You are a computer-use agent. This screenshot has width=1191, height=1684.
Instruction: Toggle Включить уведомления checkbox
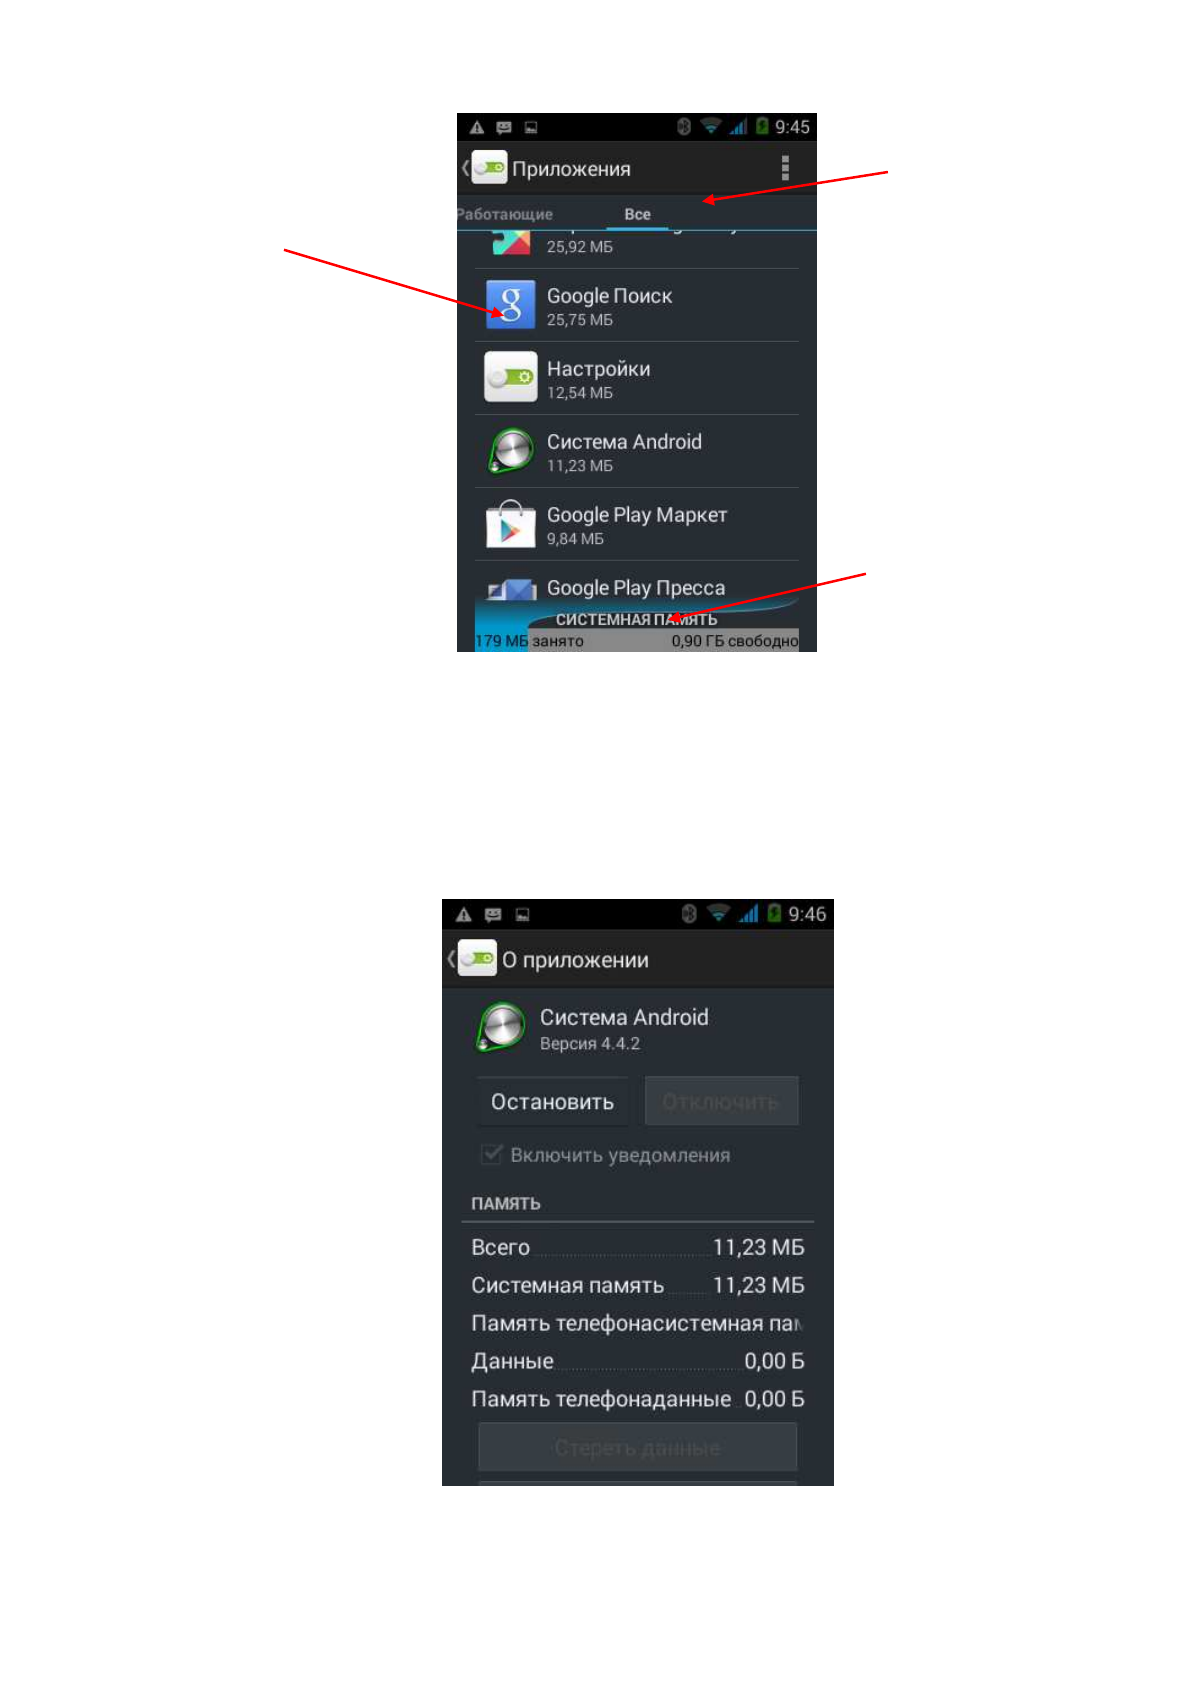pyautogui.click(x=491, y=1154)
